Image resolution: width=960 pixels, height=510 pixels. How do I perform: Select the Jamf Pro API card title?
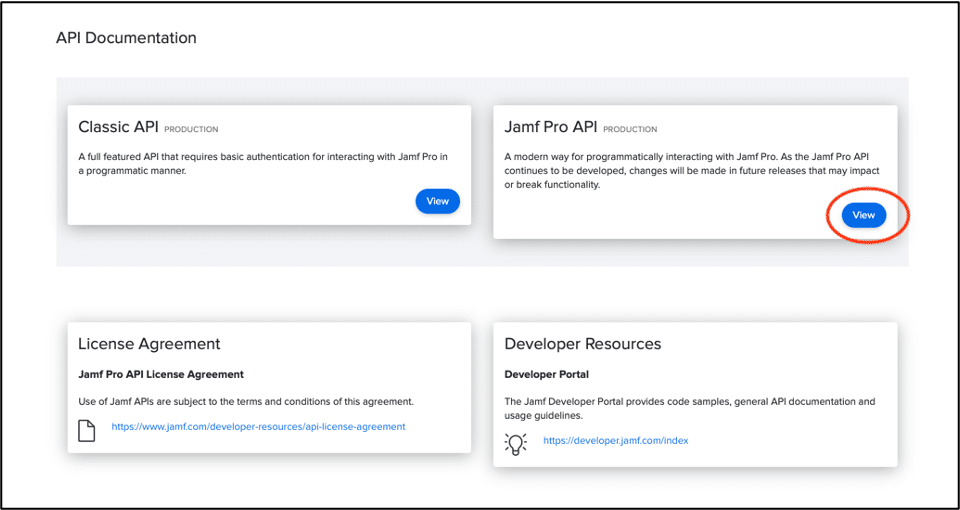coord(550,127)
